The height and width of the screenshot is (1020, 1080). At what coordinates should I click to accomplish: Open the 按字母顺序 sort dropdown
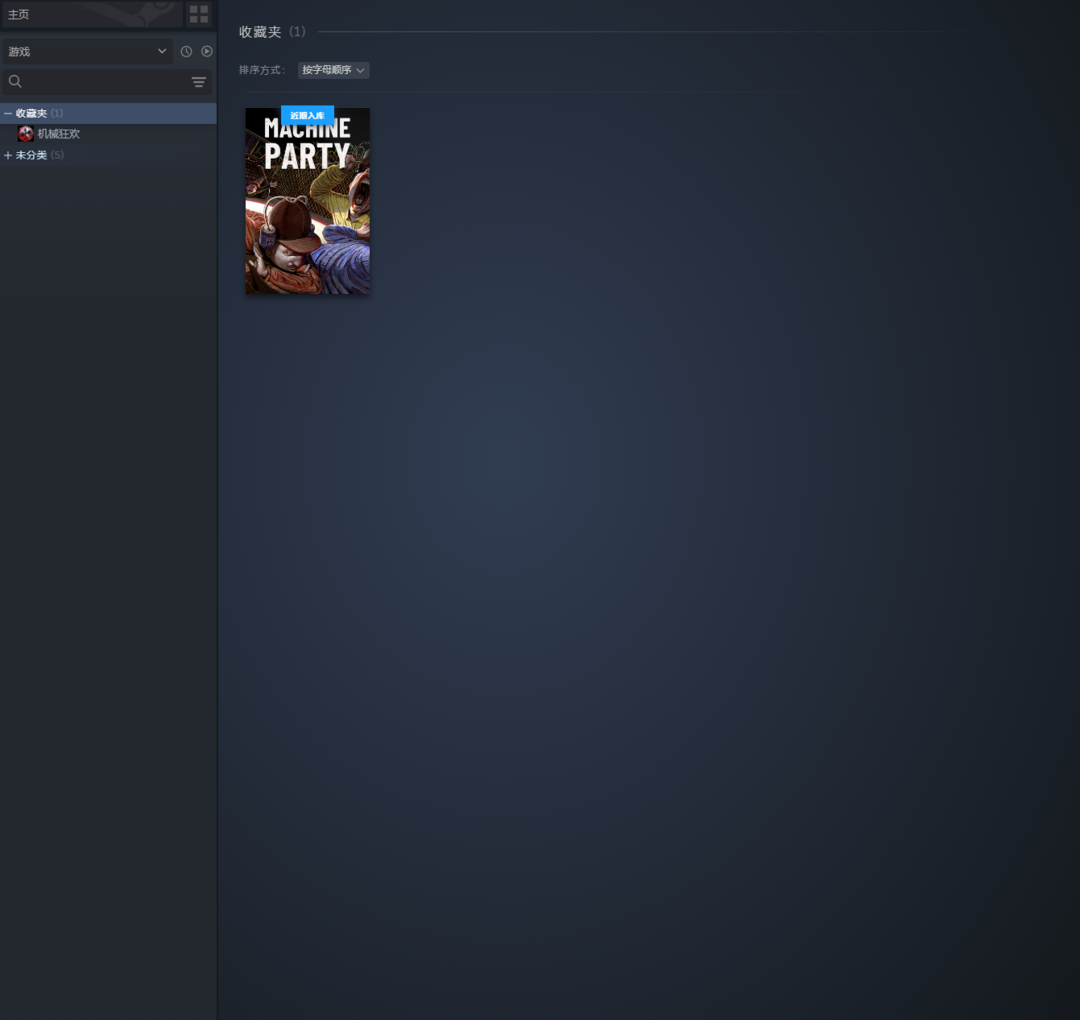(x=333, y=70)
